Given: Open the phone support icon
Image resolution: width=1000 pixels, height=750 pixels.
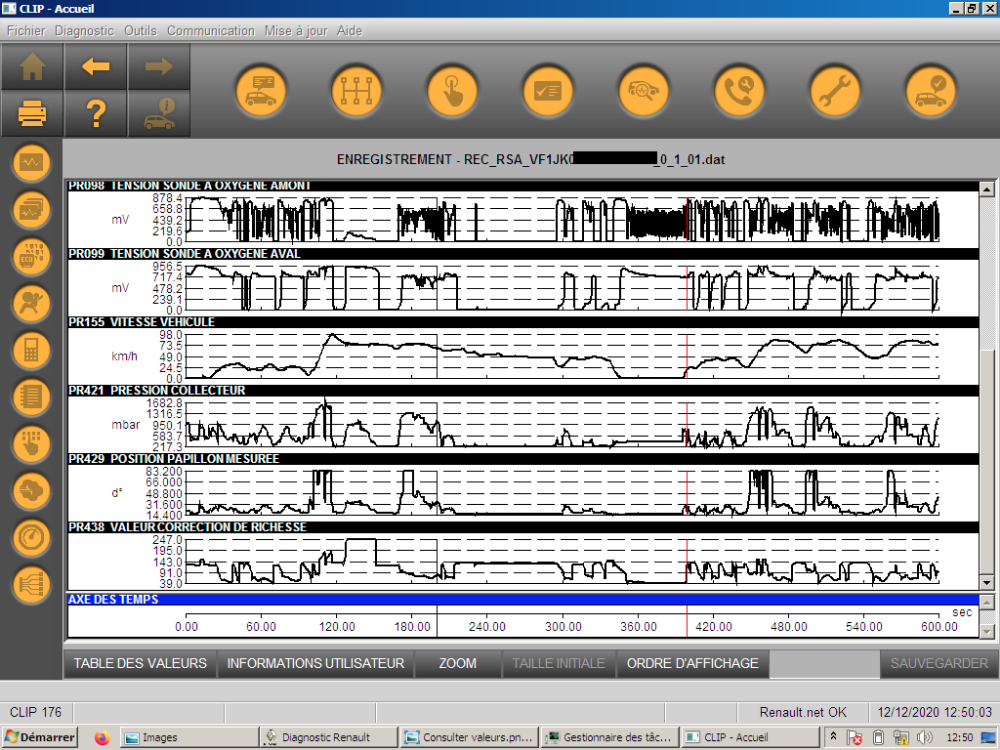Looking at the screenshot, I should pos(739,91).
